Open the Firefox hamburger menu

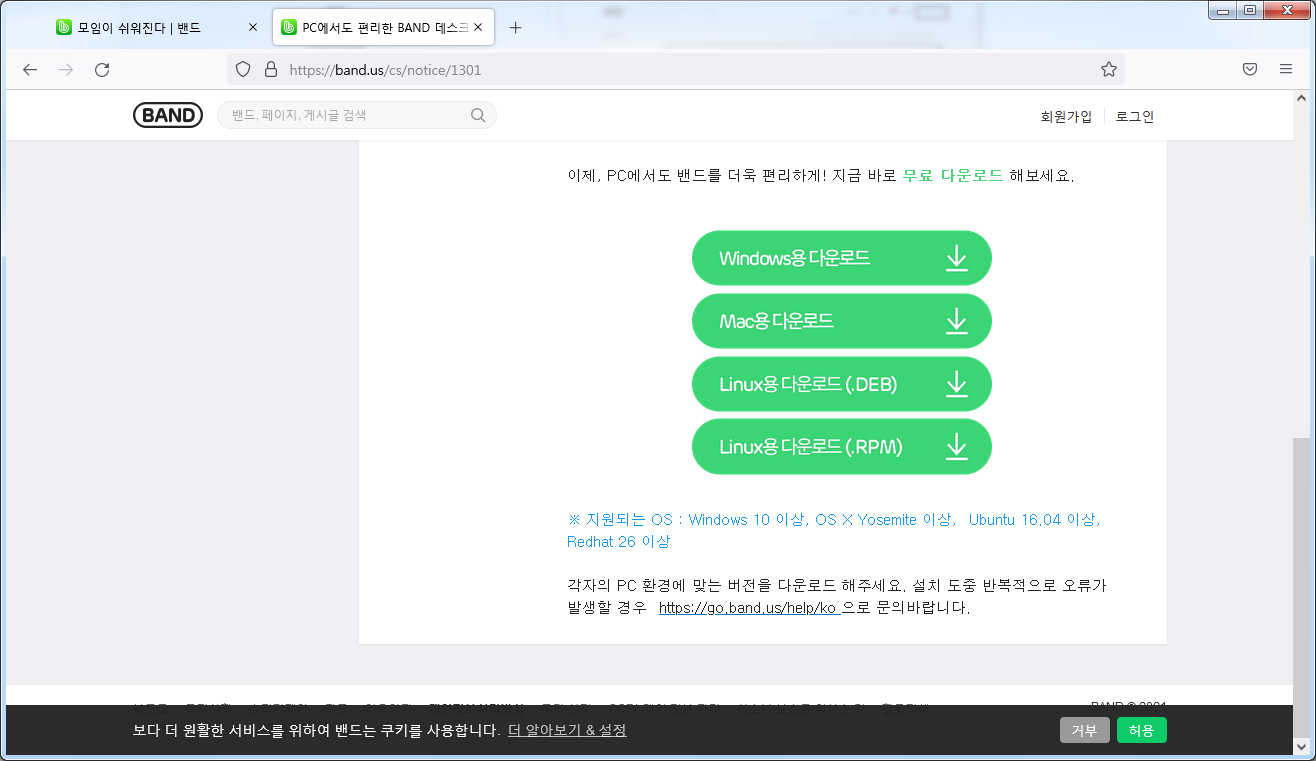pos(1286,70)
